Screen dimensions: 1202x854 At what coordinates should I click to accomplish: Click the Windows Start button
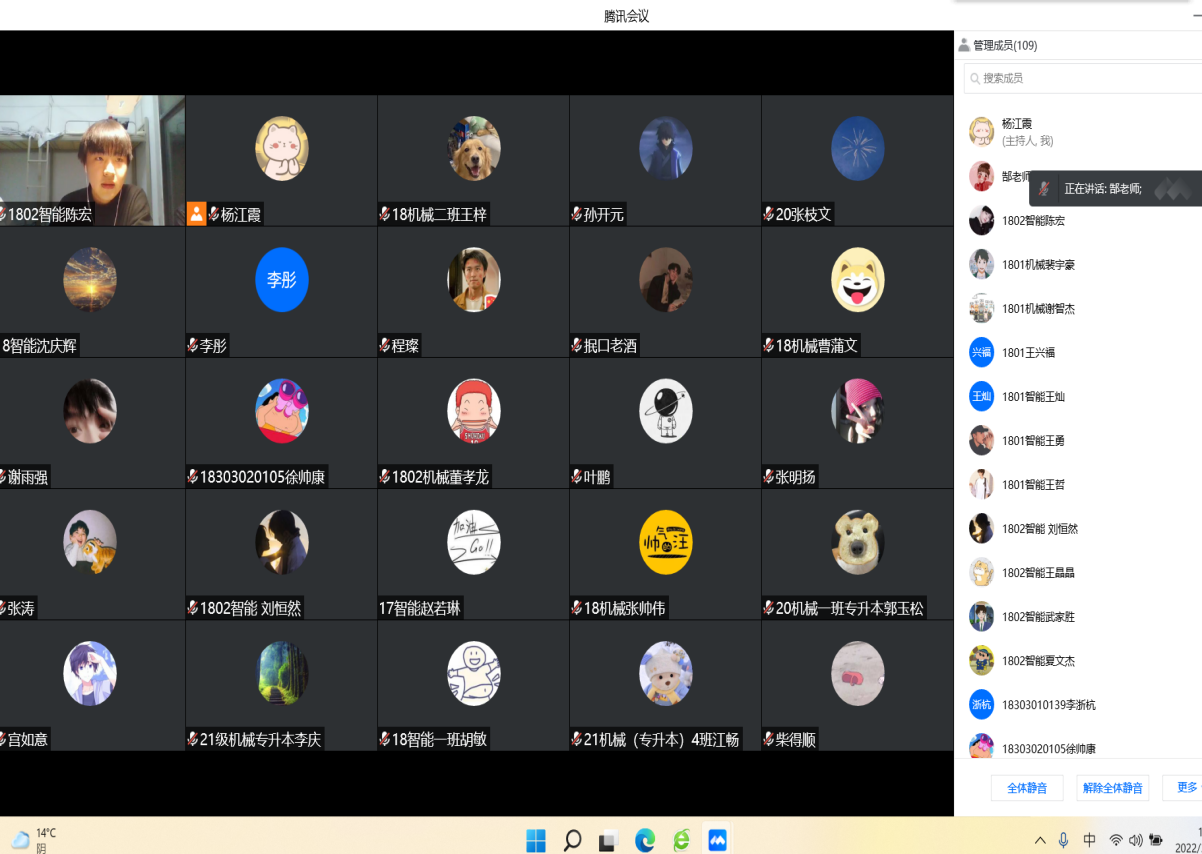coord(536,840)
